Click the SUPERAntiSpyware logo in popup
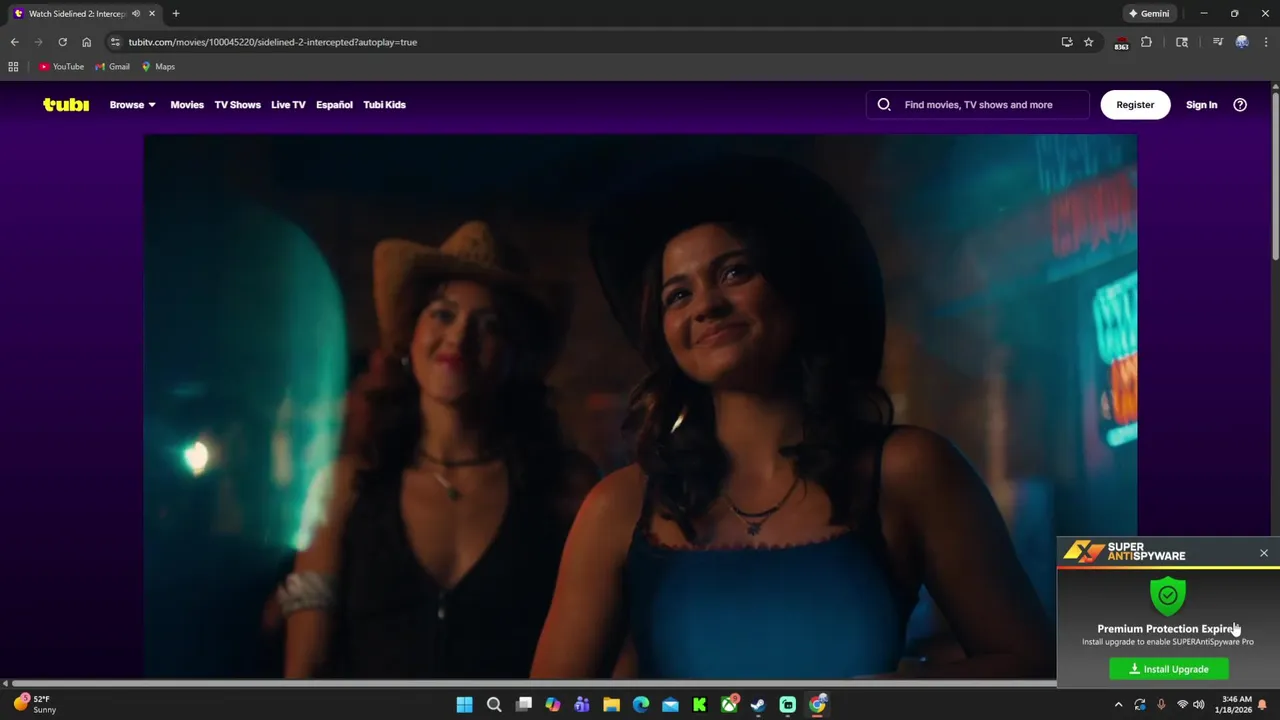1280x720 pixels. point(1124,552)
